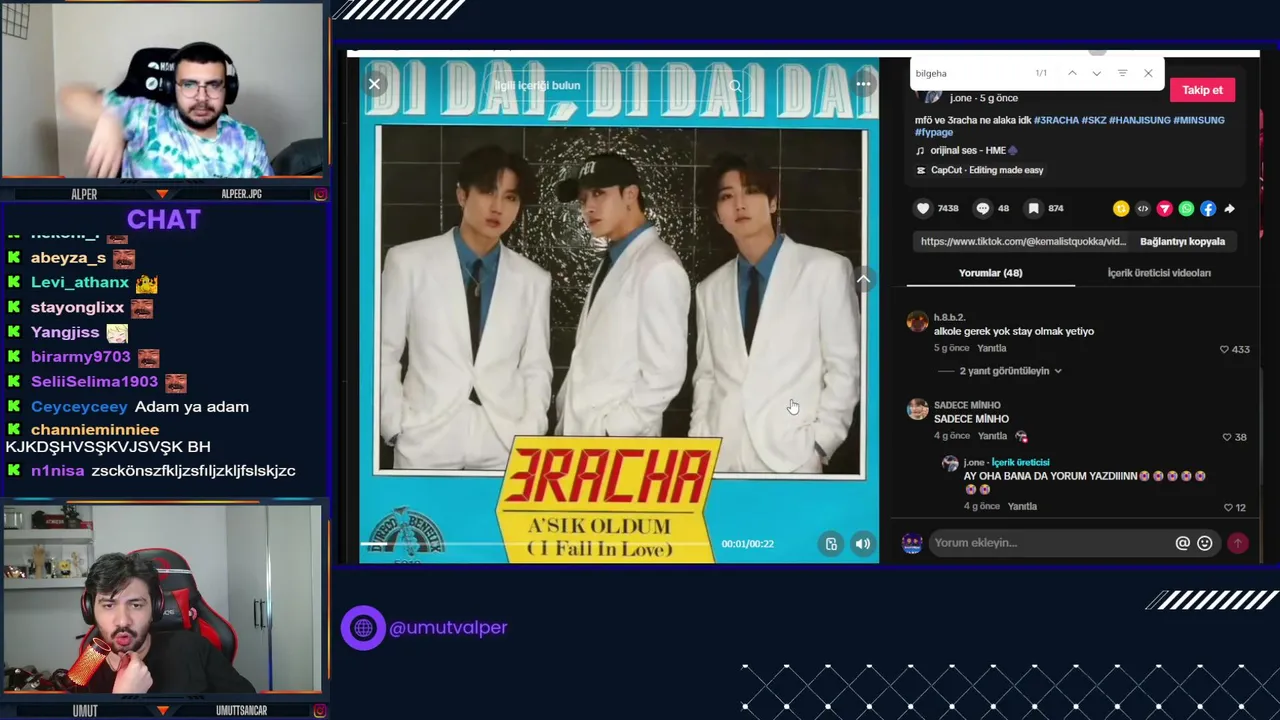The image size is (1280, 720).
Task: Open the h.8.b.2. commenter avatar
Action: pos(917,321)
